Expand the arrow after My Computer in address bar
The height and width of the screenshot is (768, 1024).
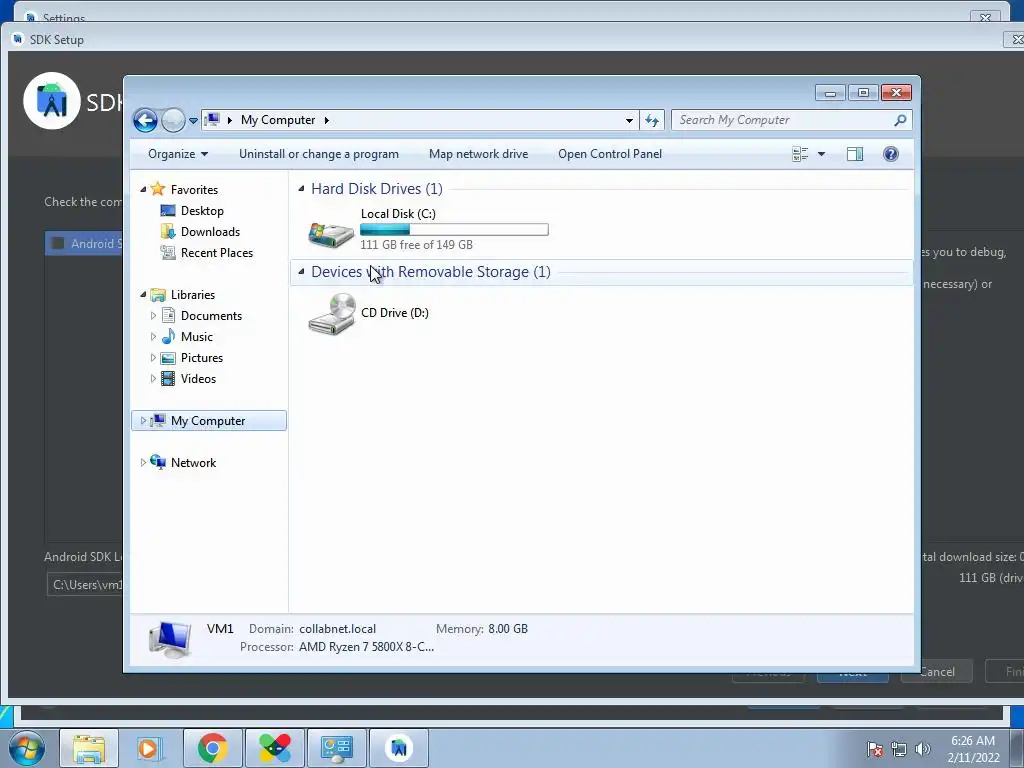327,120
